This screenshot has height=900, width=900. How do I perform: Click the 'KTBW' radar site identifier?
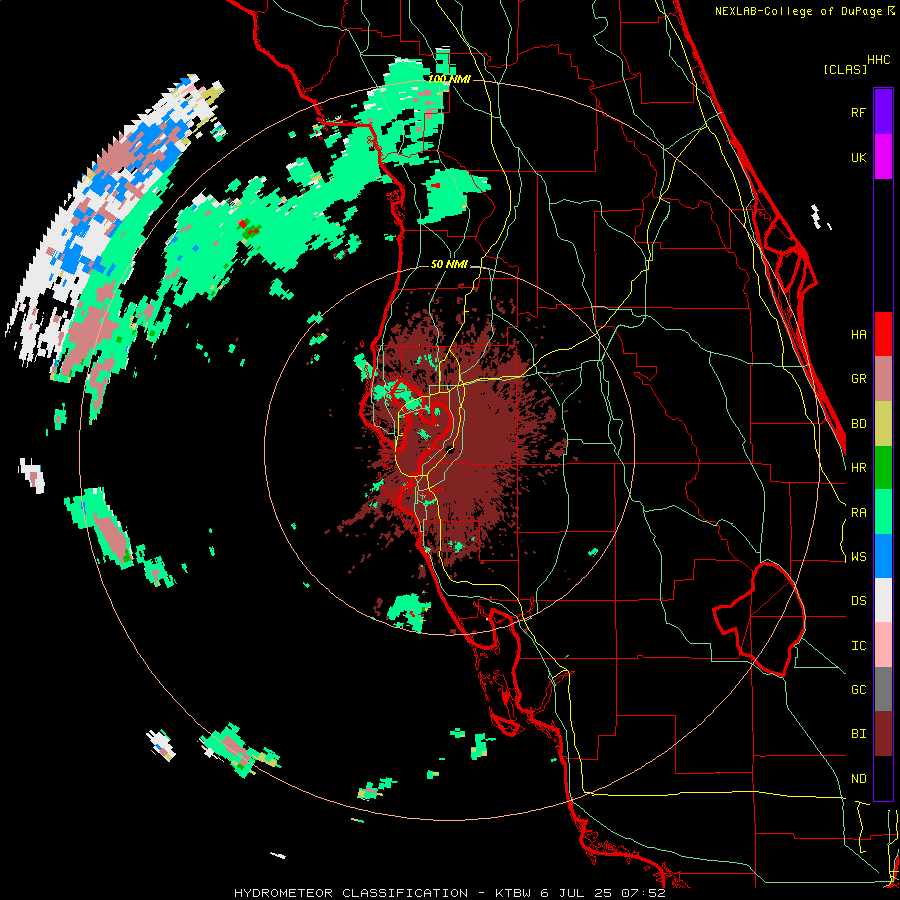pyautogui.click(x=513, y=893)
